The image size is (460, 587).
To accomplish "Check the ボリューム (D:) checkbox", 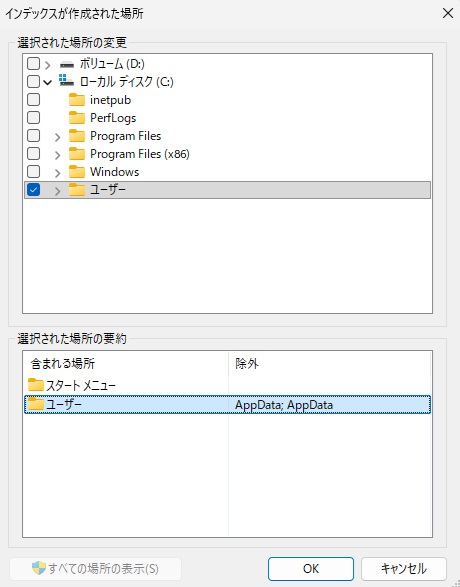I will point(33,64).
